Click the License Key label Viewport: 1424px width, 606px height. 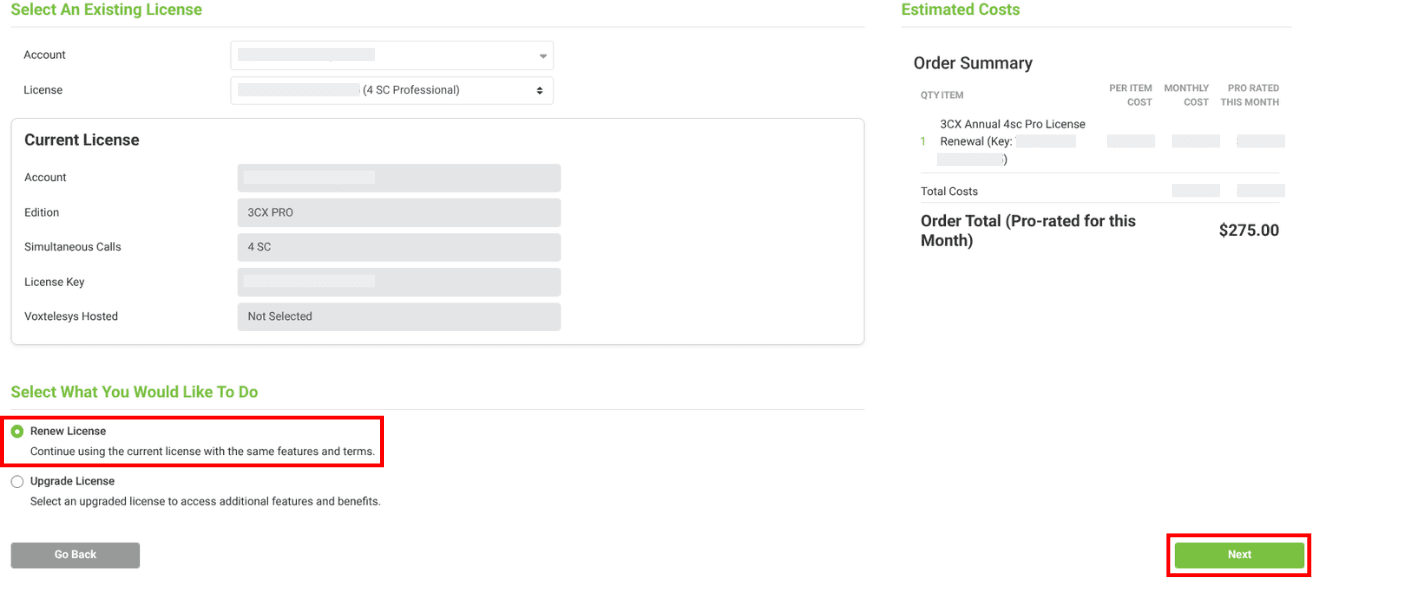coord(54,282)
